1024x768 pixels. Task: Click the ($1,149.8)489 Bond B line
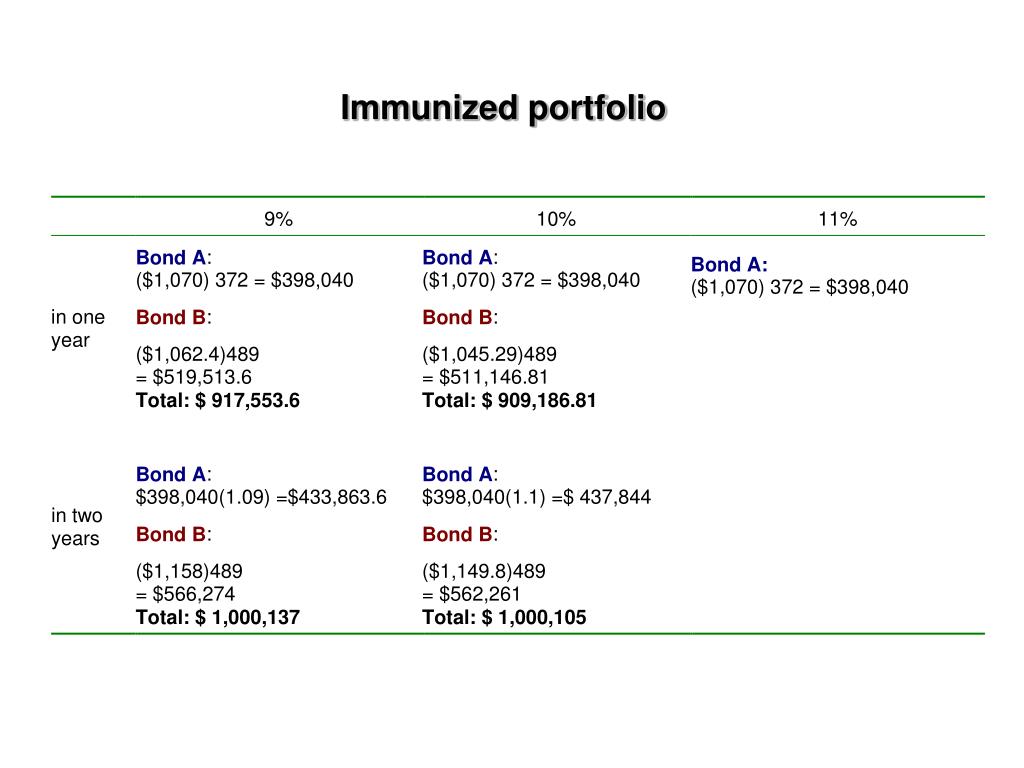pos(484,572)
